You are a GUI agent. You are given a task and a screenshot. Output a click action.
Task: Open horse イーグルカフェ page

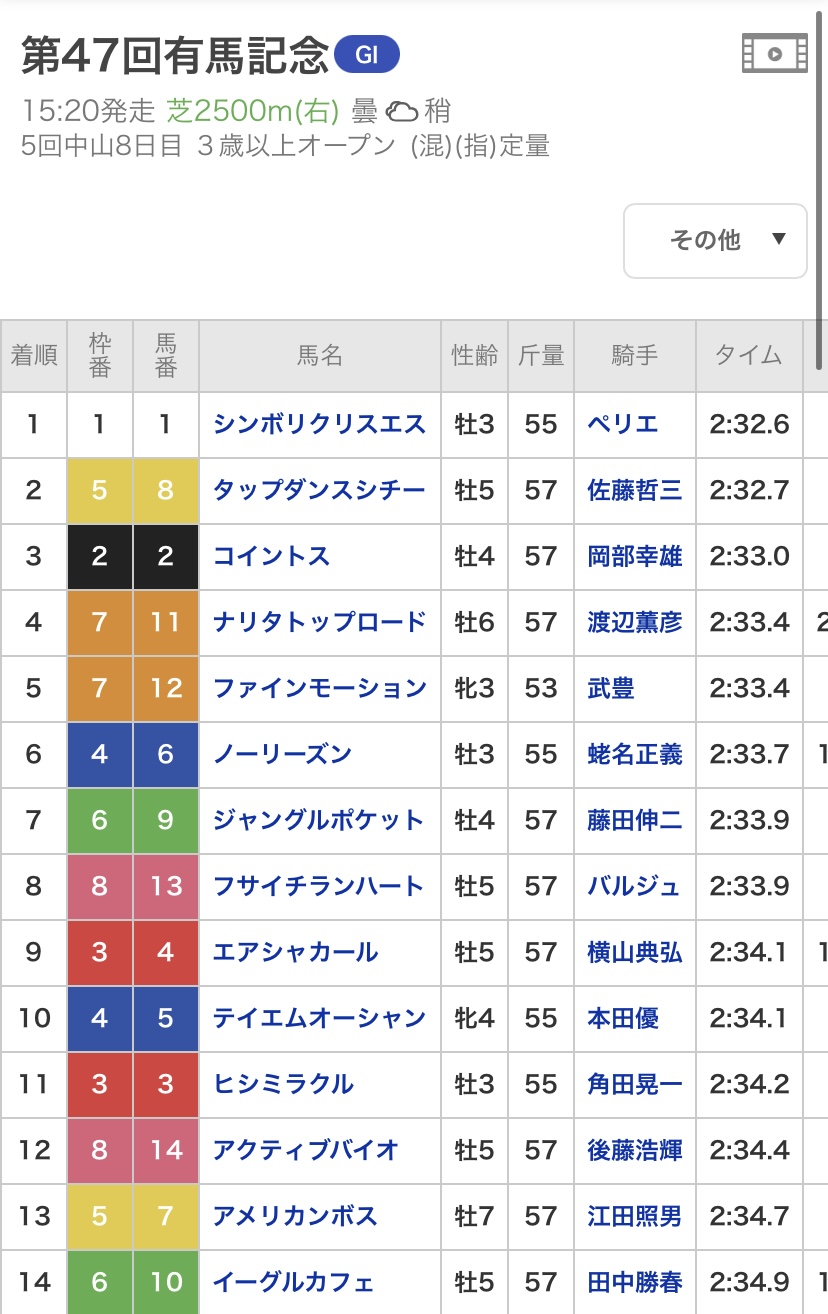[x=294, y=1282]
